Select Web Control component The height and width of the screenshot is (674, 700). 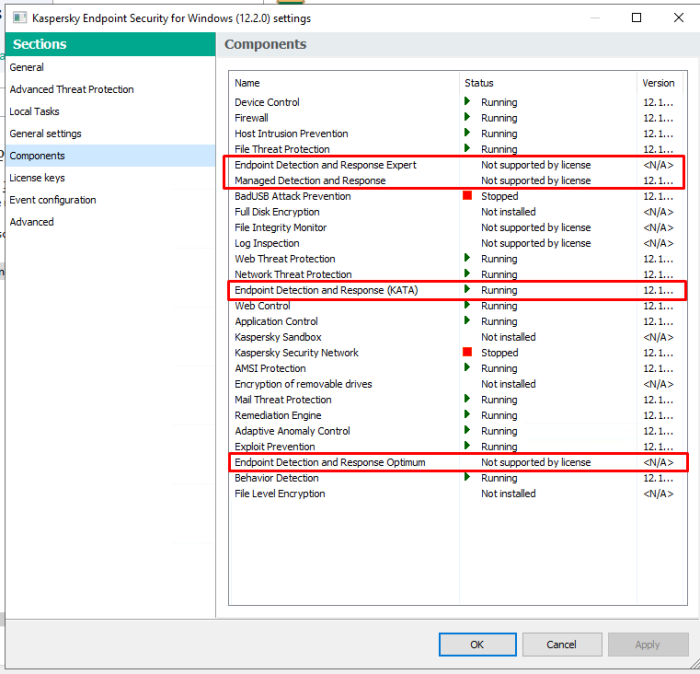pos(262,306)
